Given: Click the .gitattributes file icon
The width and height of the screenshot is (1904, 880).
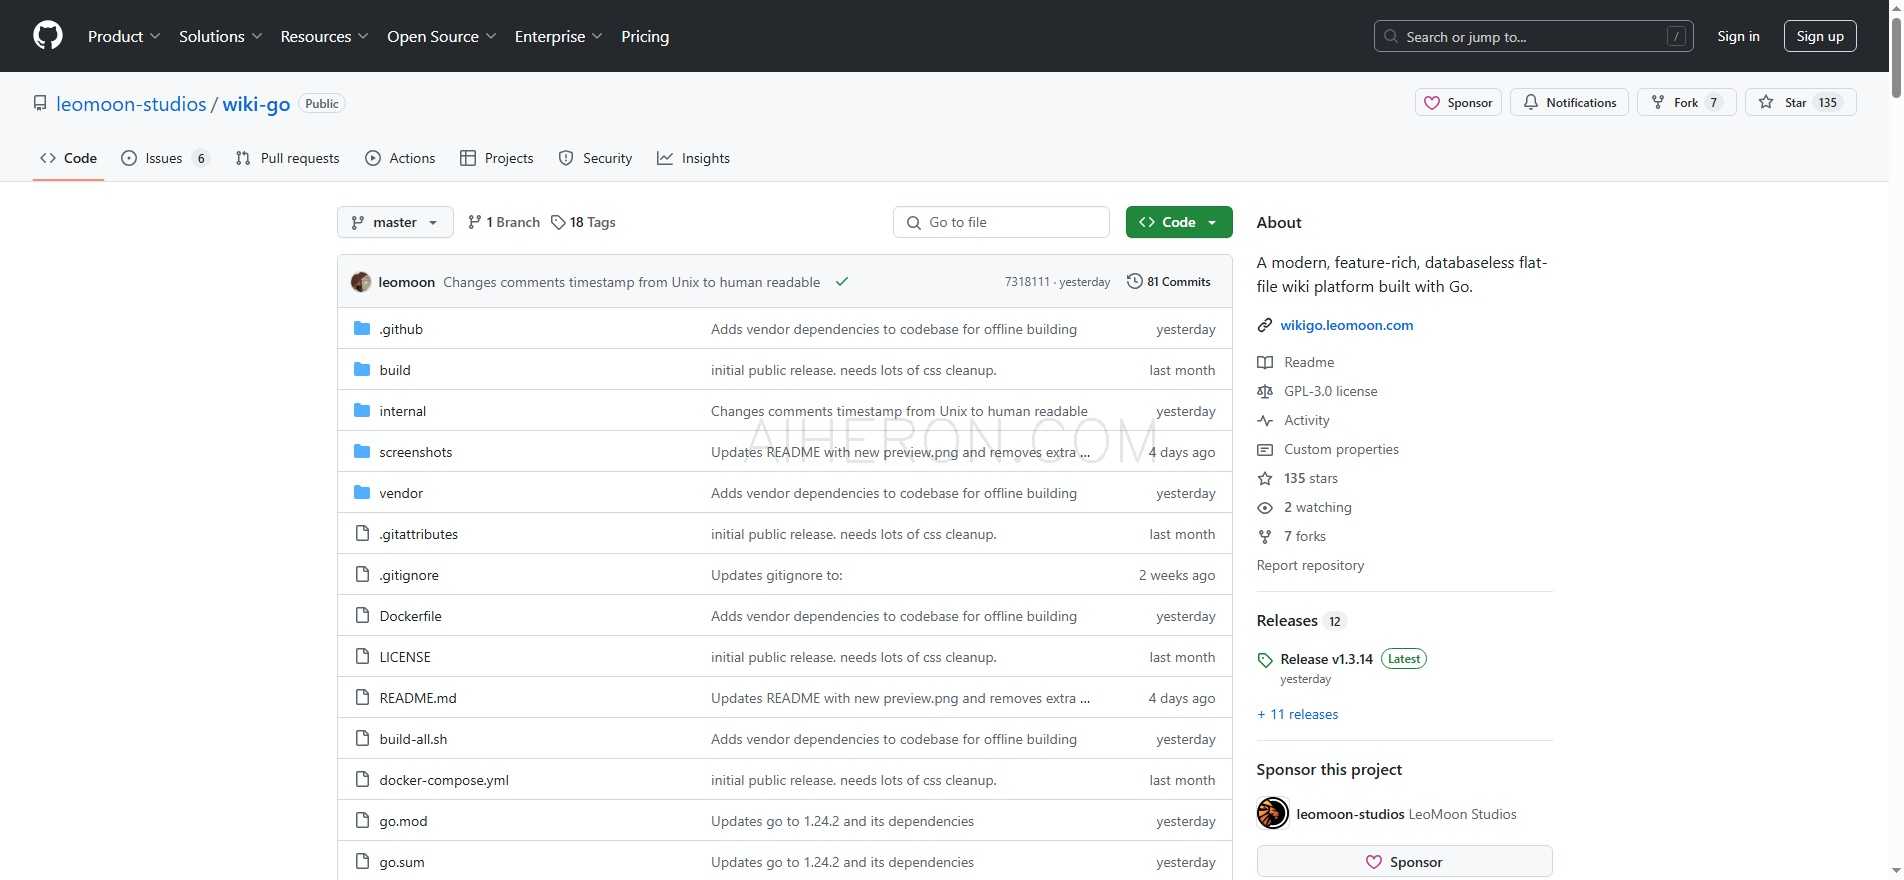Looking at the screenshot, I should (362, 534).
